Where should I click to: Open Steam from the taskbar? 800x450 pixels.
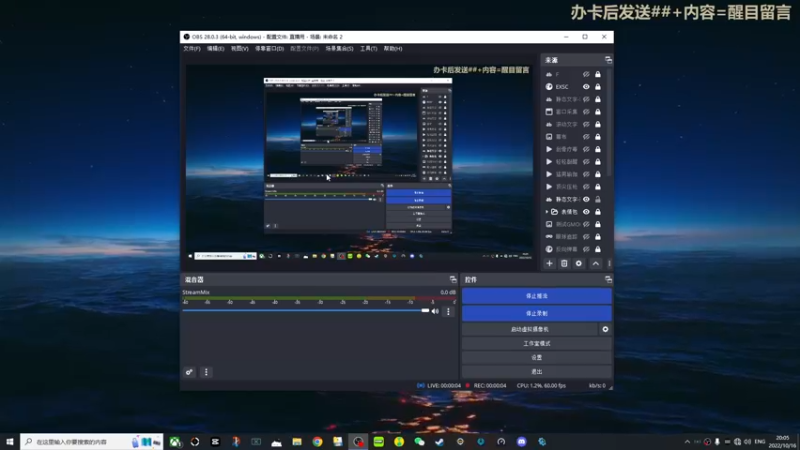440,442
